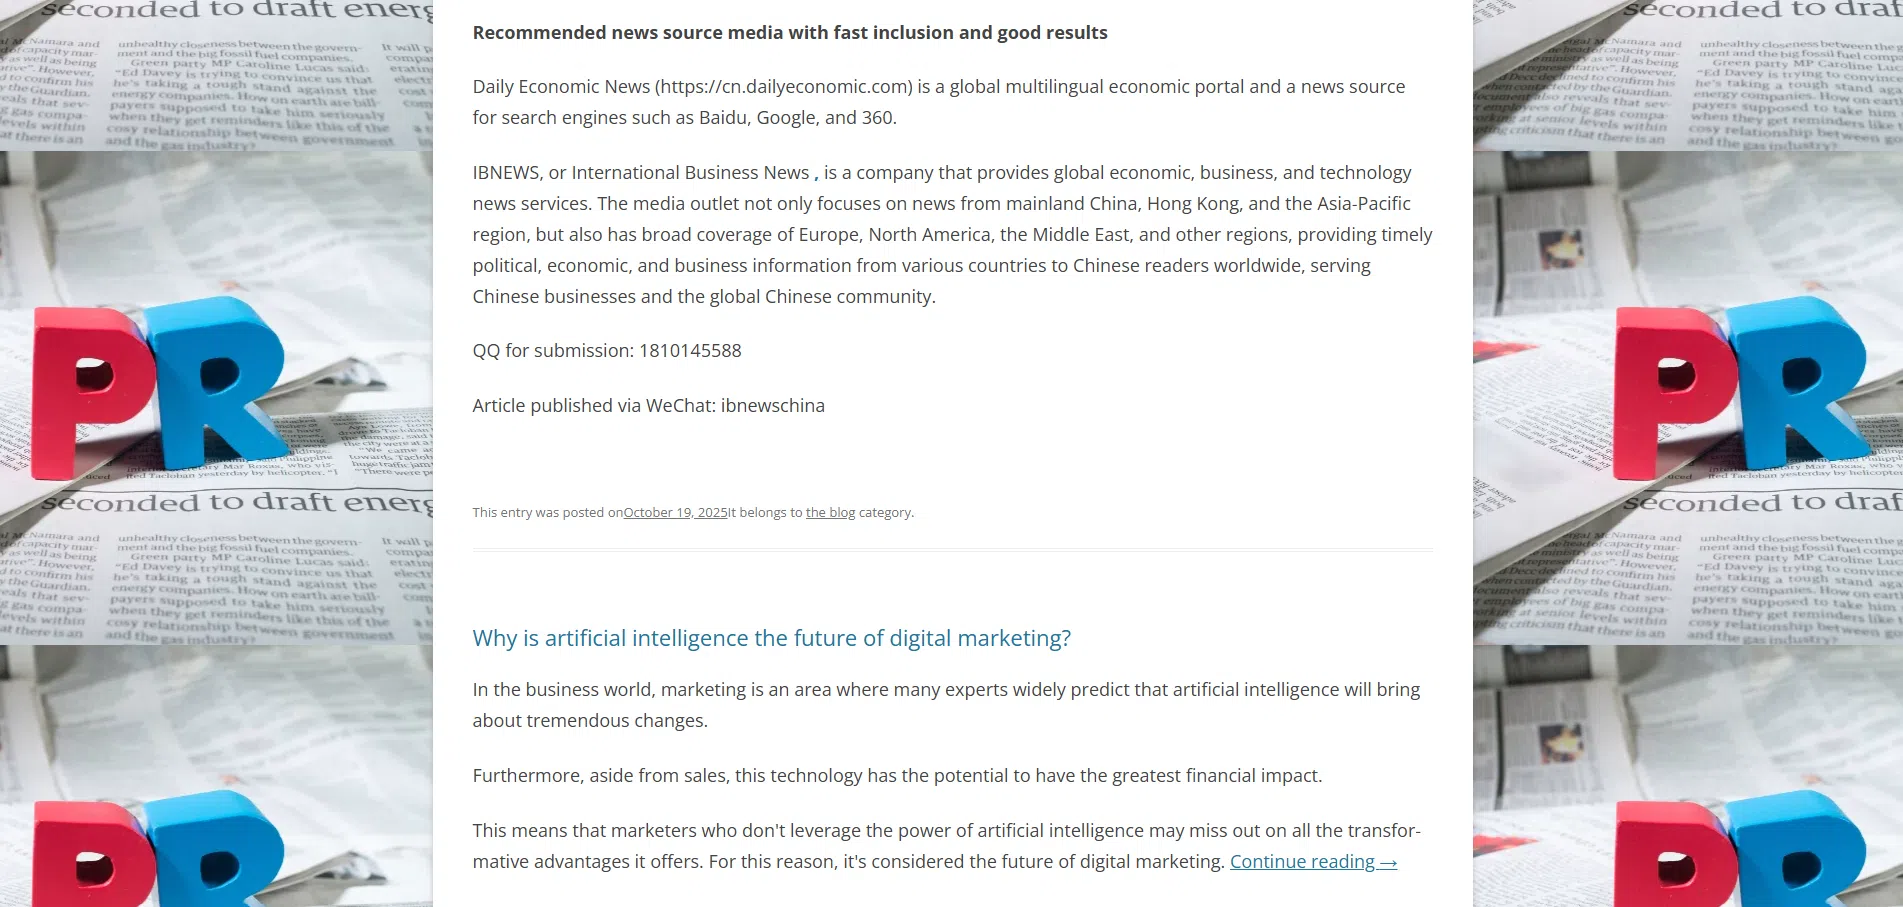Open the "Why is artificial intelligence" post title

[771, 638]
